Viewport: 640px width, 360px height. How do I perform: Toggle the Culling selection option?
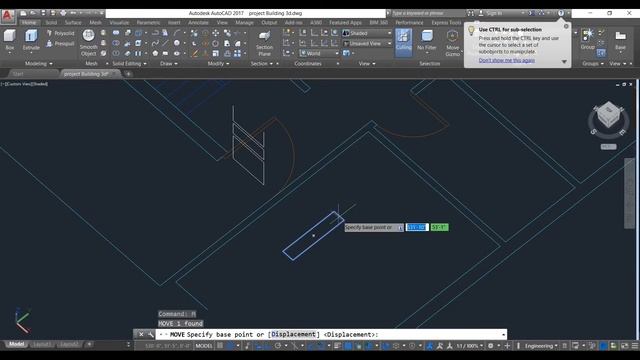tap(403, 42)
